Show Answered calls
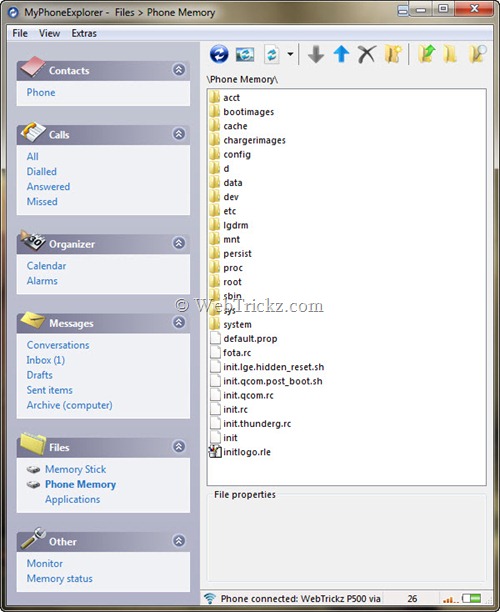The width and height of the screenshot is (500, 612). click(48, 187)
